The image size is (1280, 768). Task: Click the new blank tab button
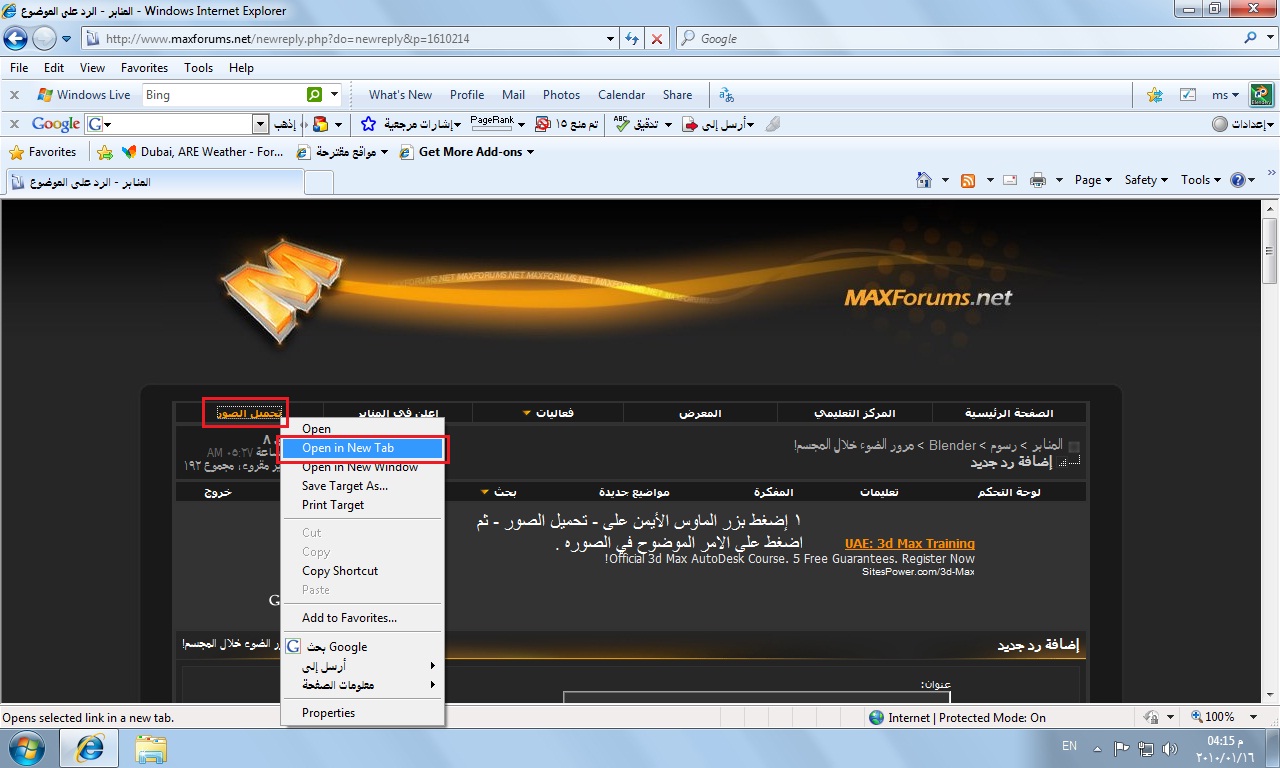pyautogui.click(x=318, y=182)
